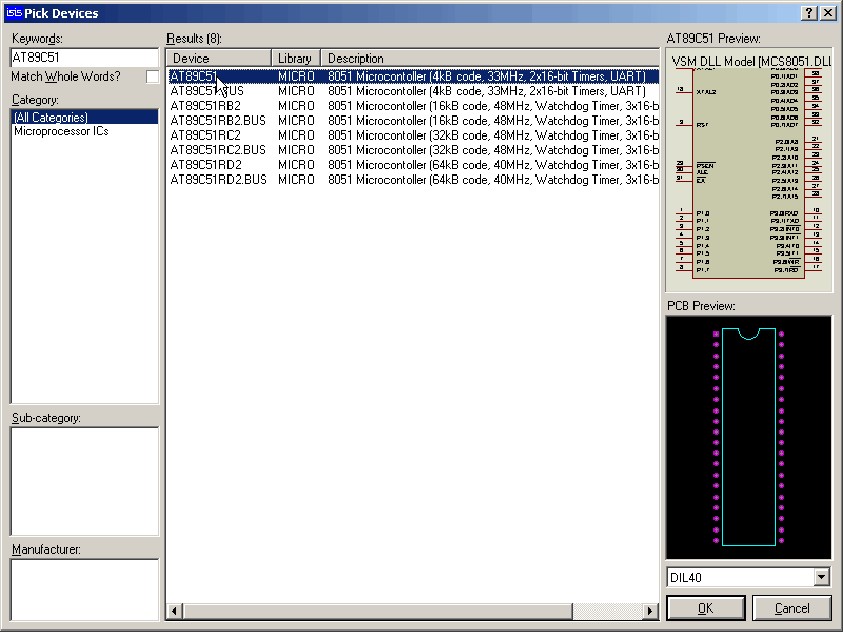Select the AT89C51RC2.BUS device row
Image resolution: width=843 pixels, height=632 pixels.
coord(413,150)
